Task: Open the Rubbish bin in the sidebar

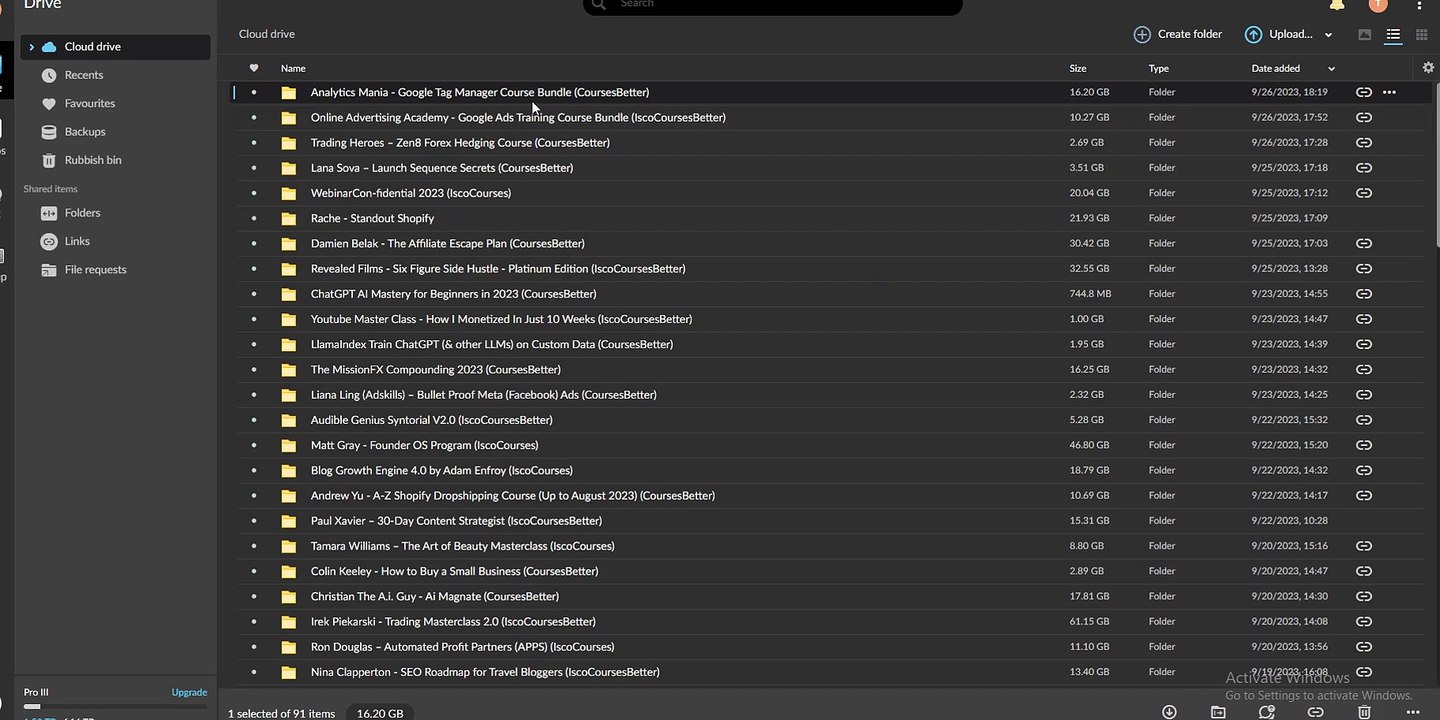Action: tap(93, 160)
